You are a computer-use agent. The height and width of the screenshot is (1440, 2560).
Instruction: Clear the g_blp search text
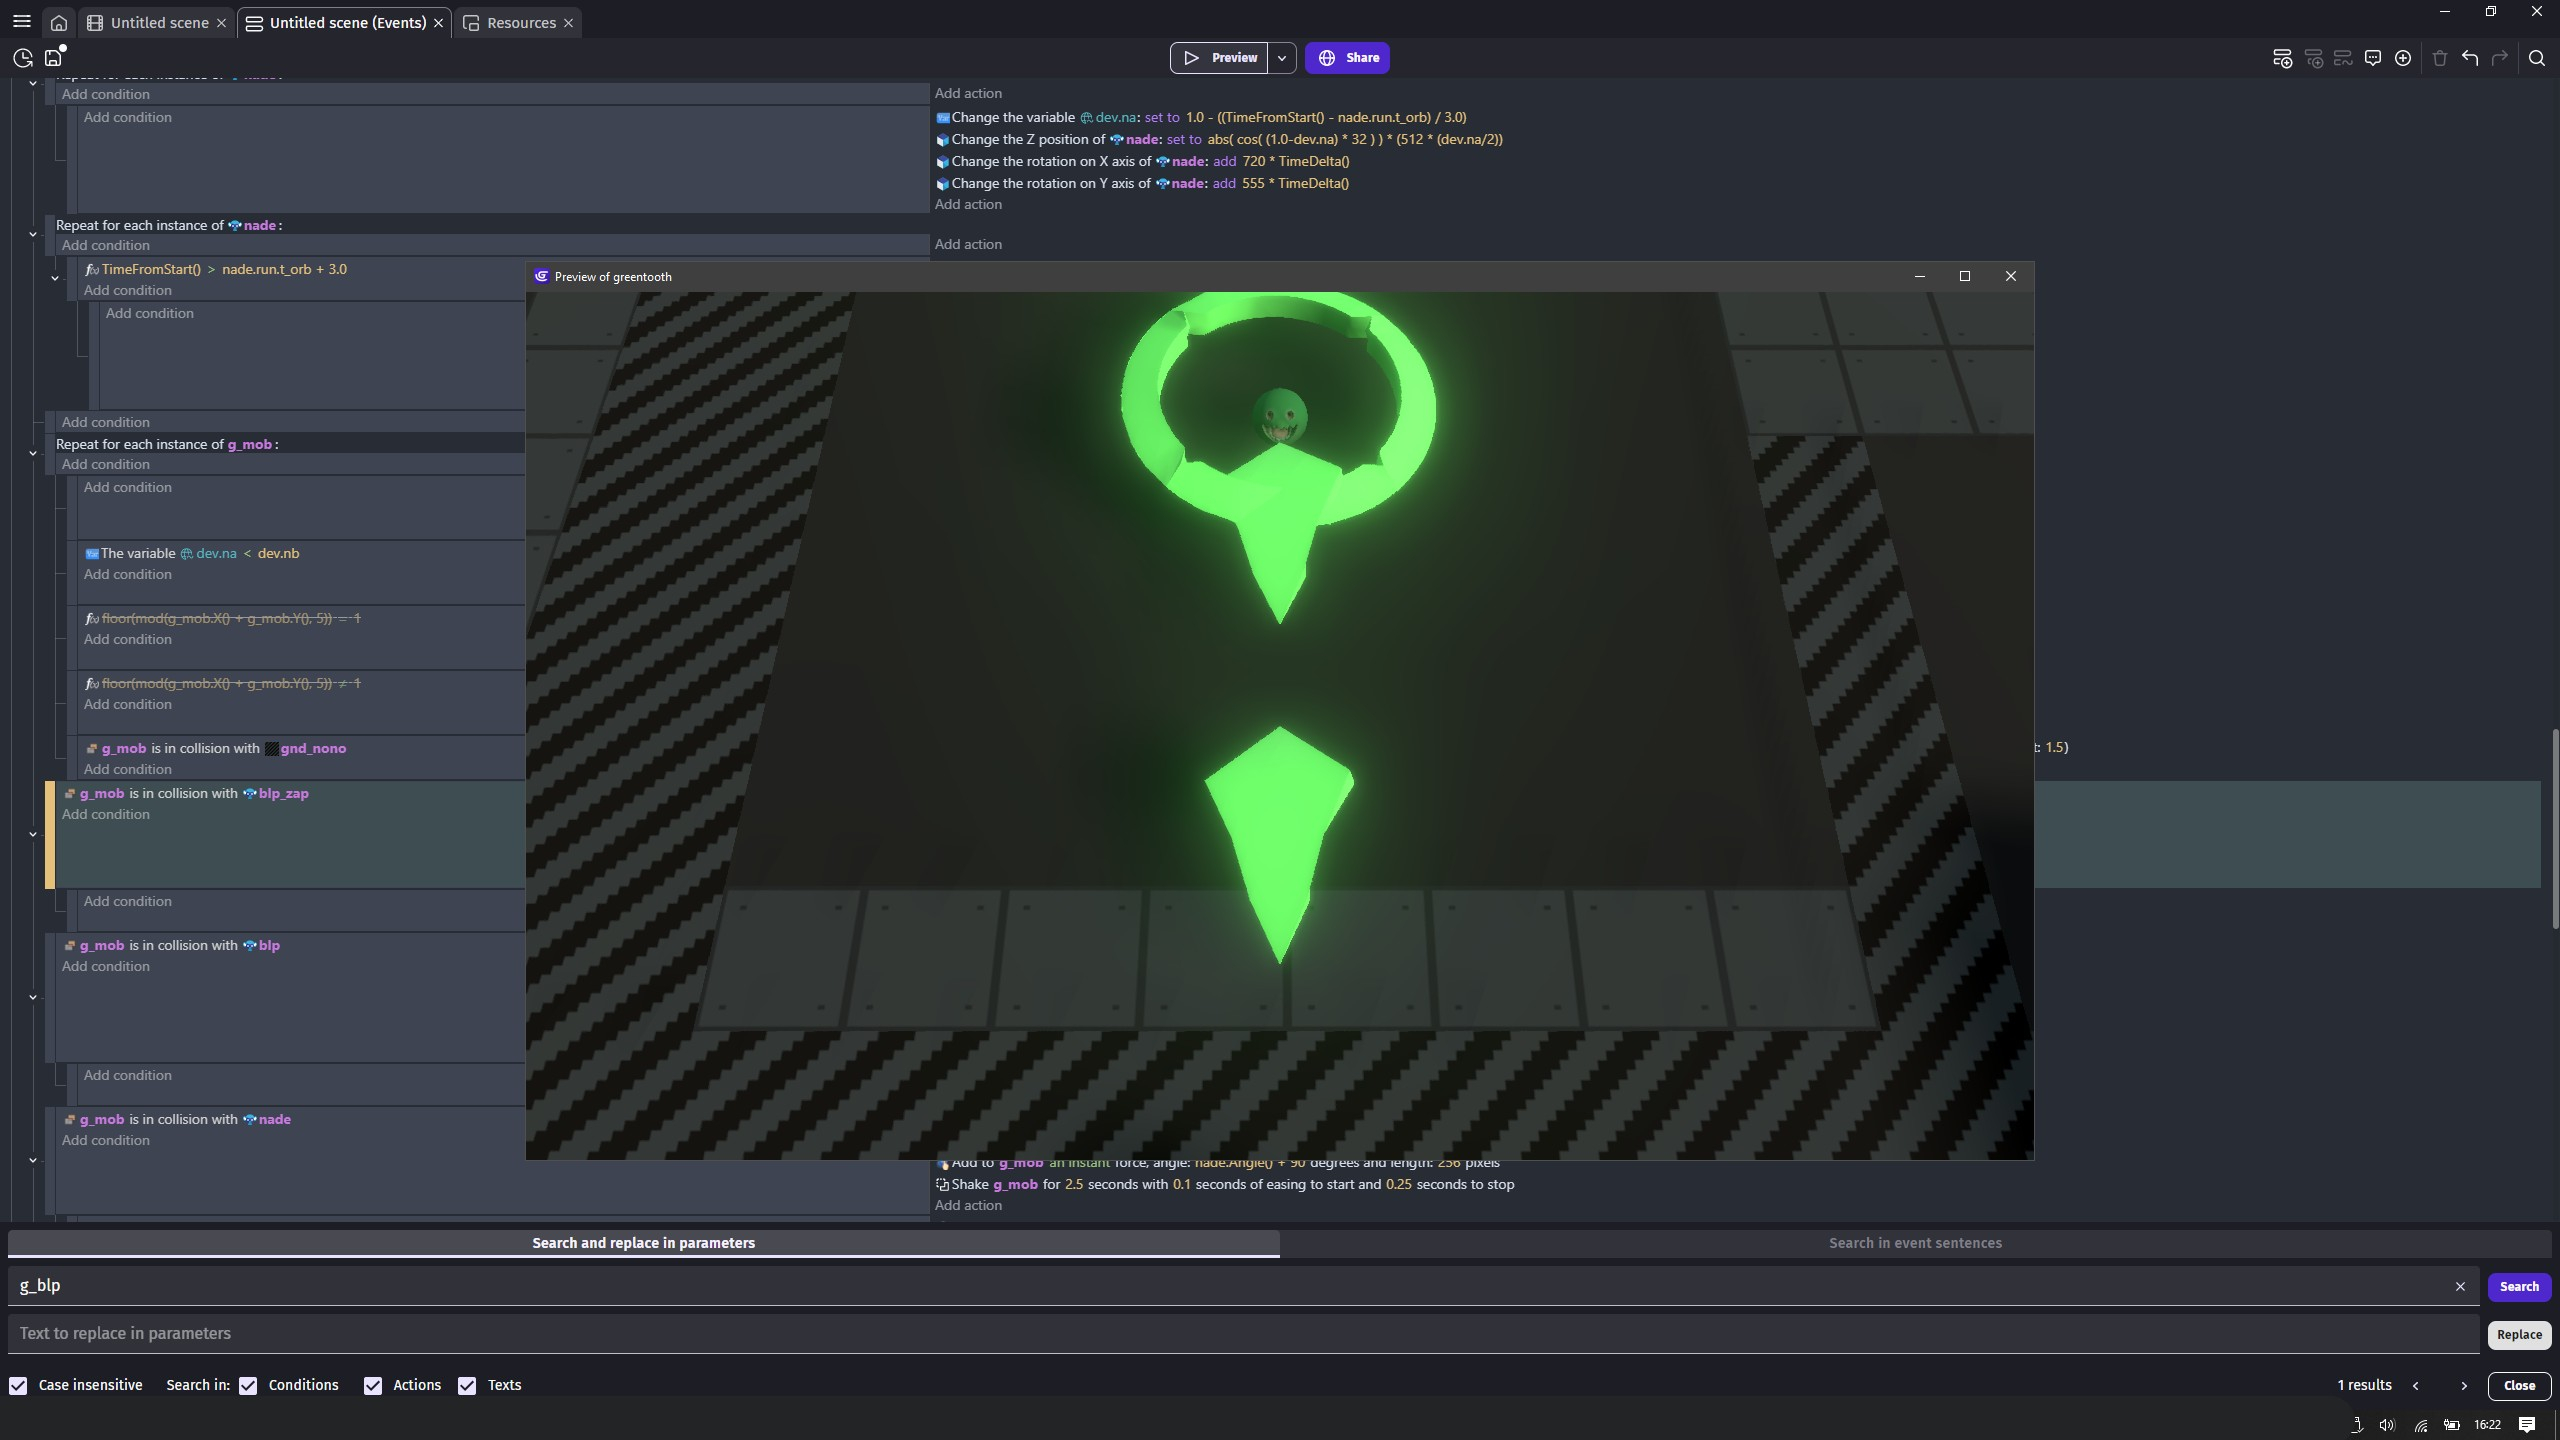click(x=2460, y=1287)
